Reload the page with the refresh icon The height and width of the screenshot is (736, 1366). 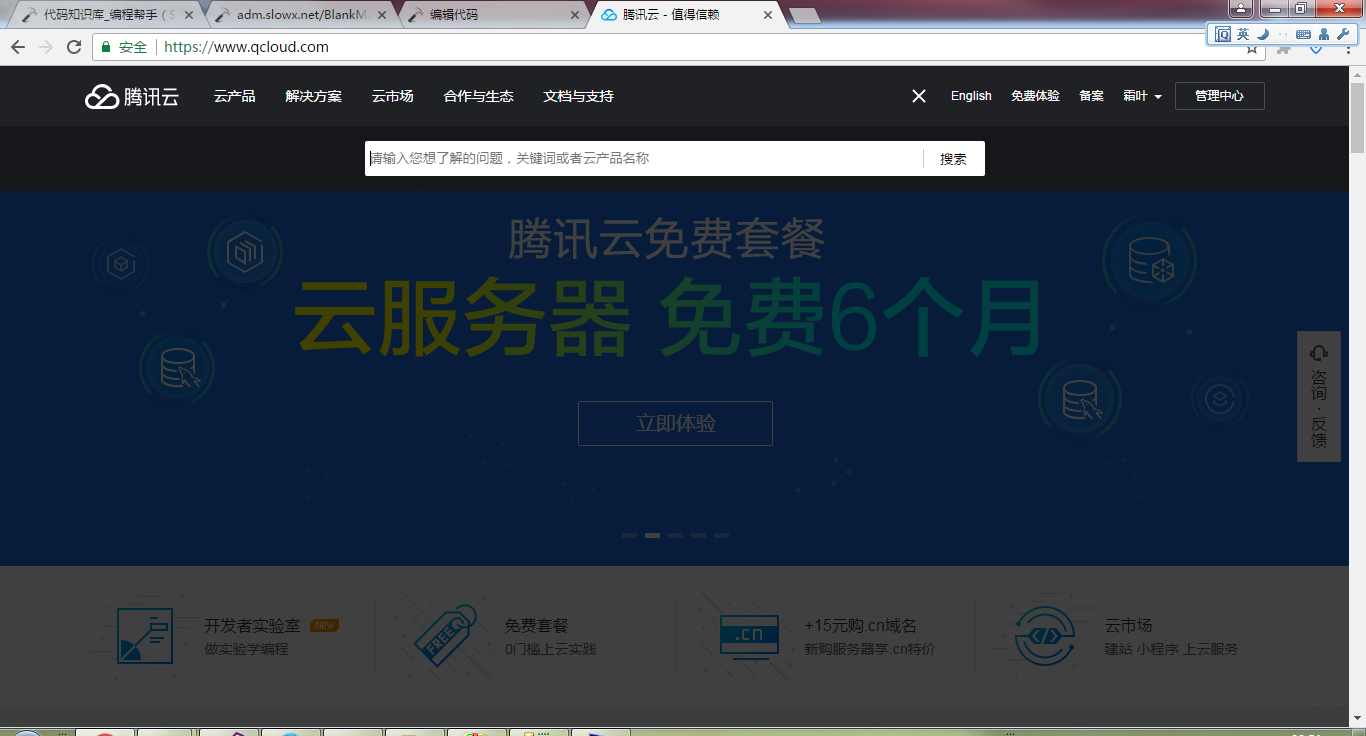click(74, 47)
